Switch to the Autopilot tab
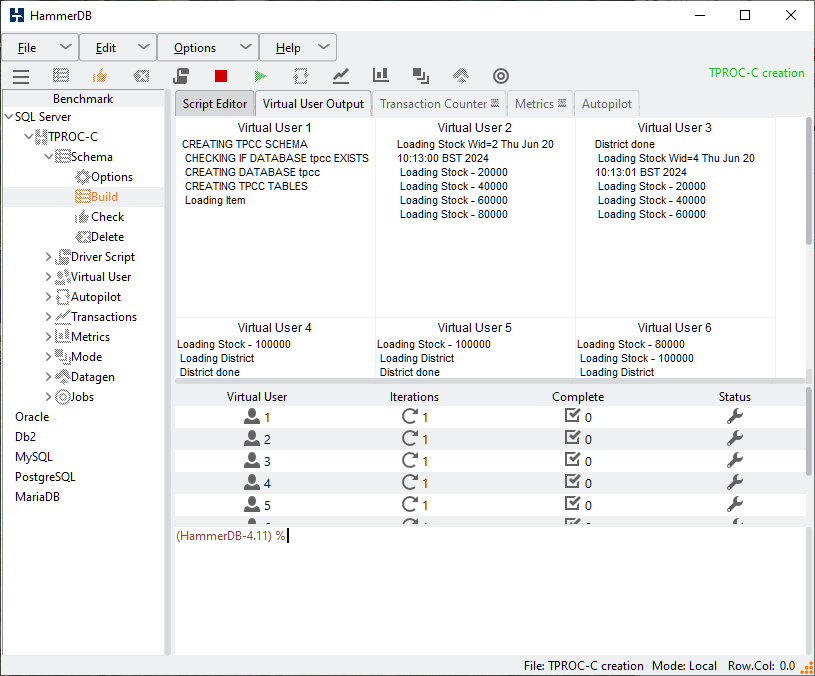The image size is (815, 676). tap(607, 103)
